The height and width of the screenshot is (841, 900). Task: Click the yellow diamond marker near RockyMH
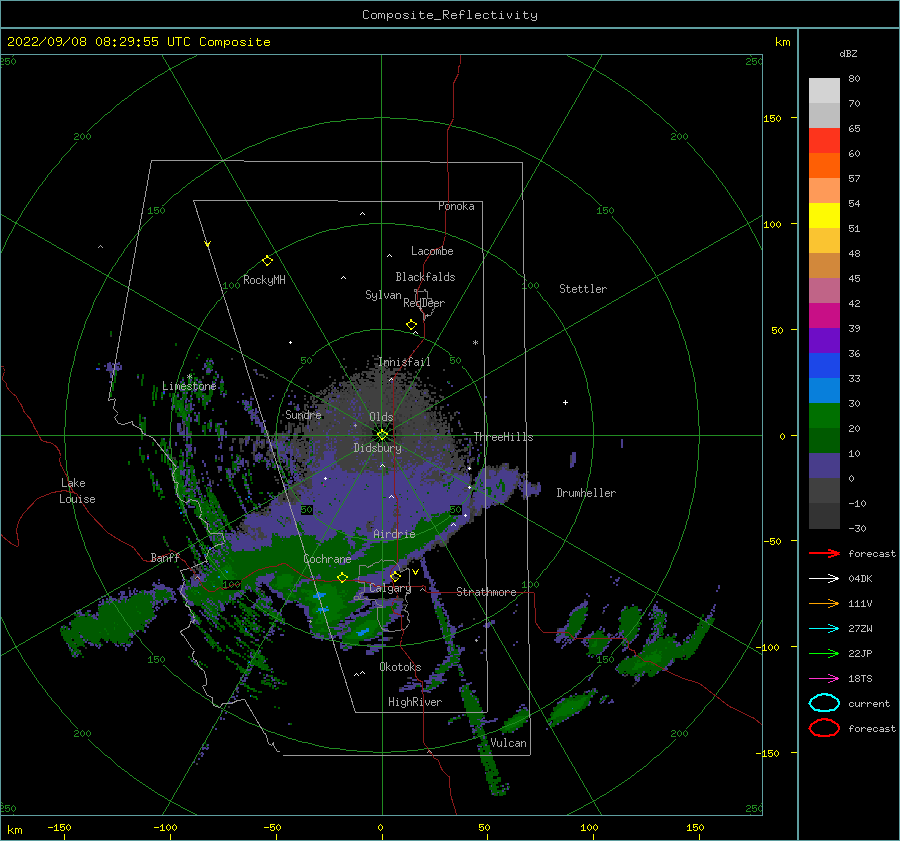267,261
